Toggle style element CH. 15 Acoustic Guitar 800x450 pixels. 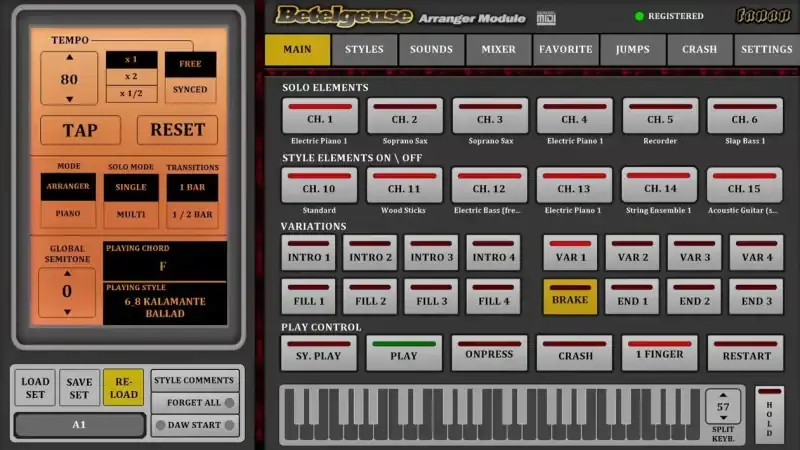[x=744, y=185]
